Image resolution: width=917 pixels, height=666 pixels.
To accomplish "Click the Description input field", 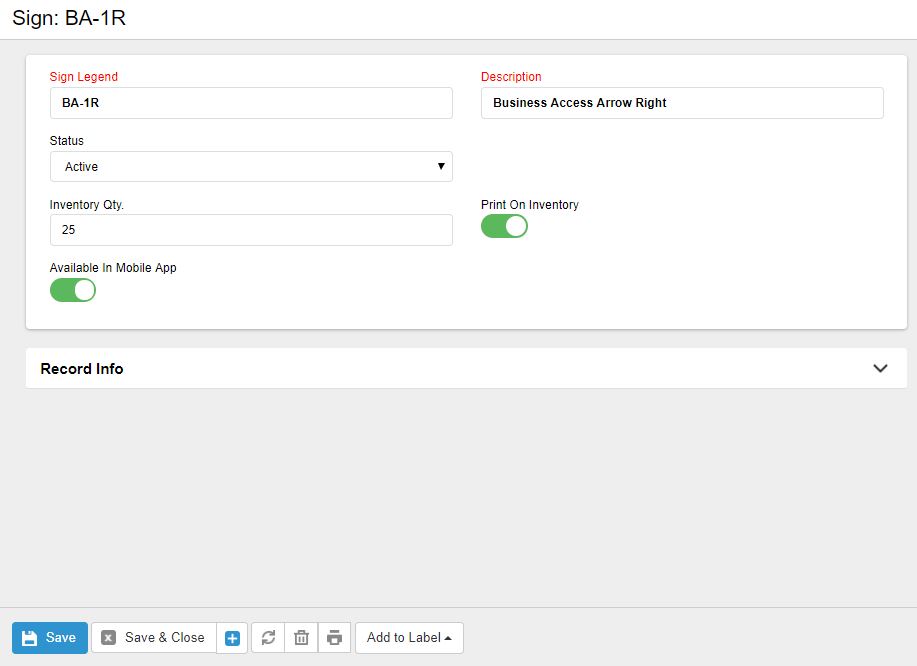I will pos(682,103).
